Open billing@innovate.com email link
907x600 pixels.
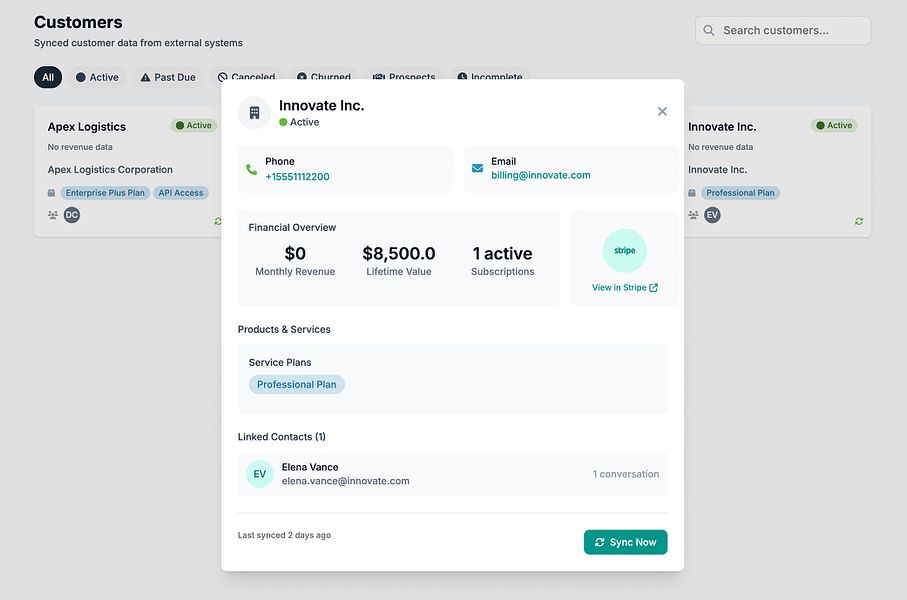coord(541,175)
